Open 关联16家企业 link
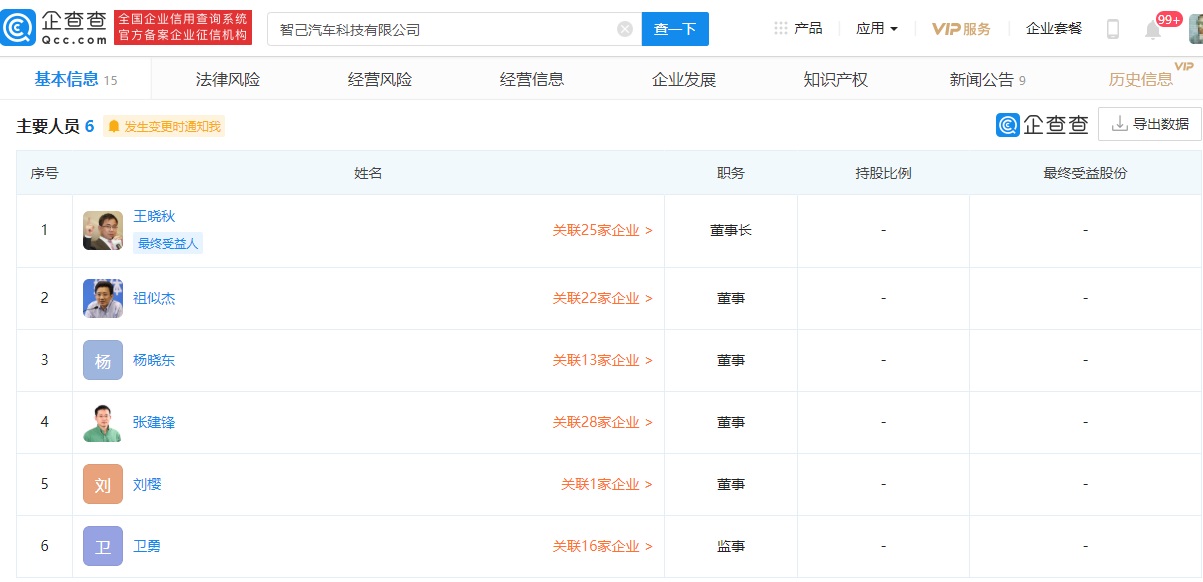 [x=603, y=546]
